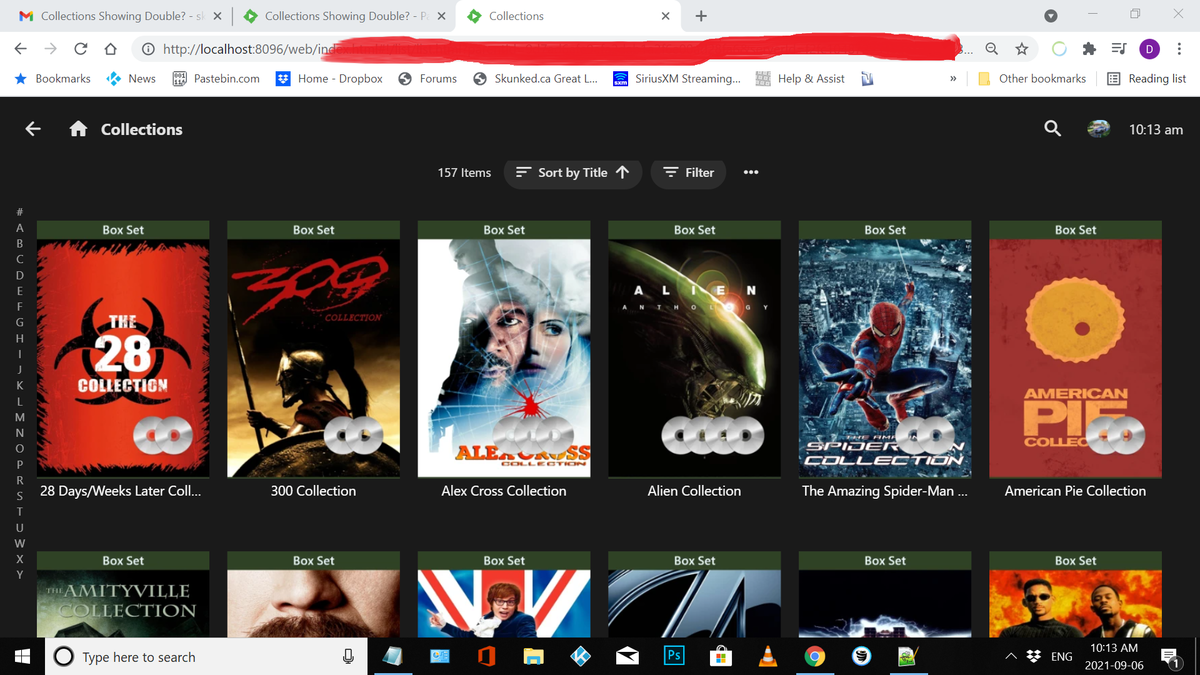Select the active Collections tab
1200x675 pixels.
[x=567, y=16]
